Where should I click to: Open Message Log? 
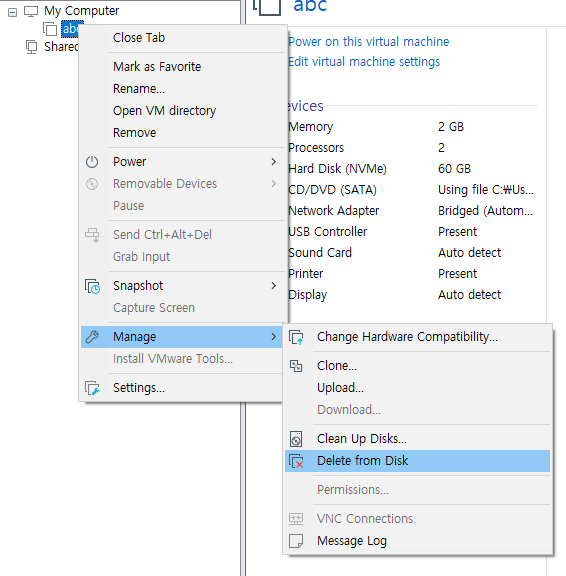click(x=417, y=541)
